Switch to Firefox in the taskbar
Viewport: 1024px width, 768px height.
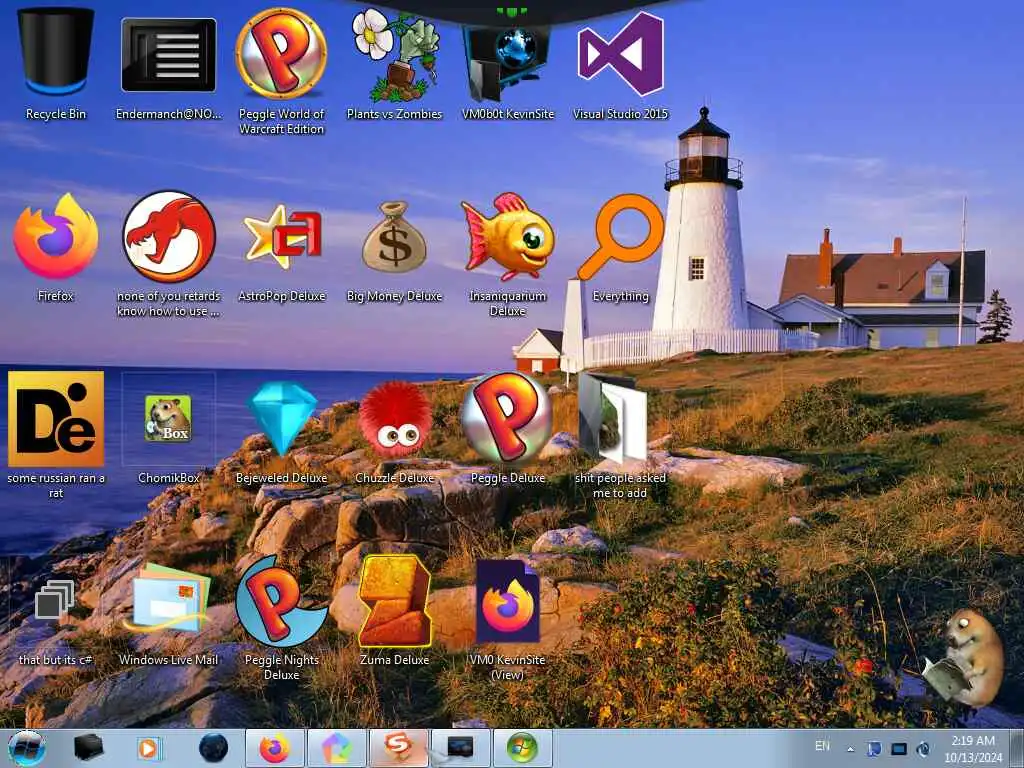(275, 748)
